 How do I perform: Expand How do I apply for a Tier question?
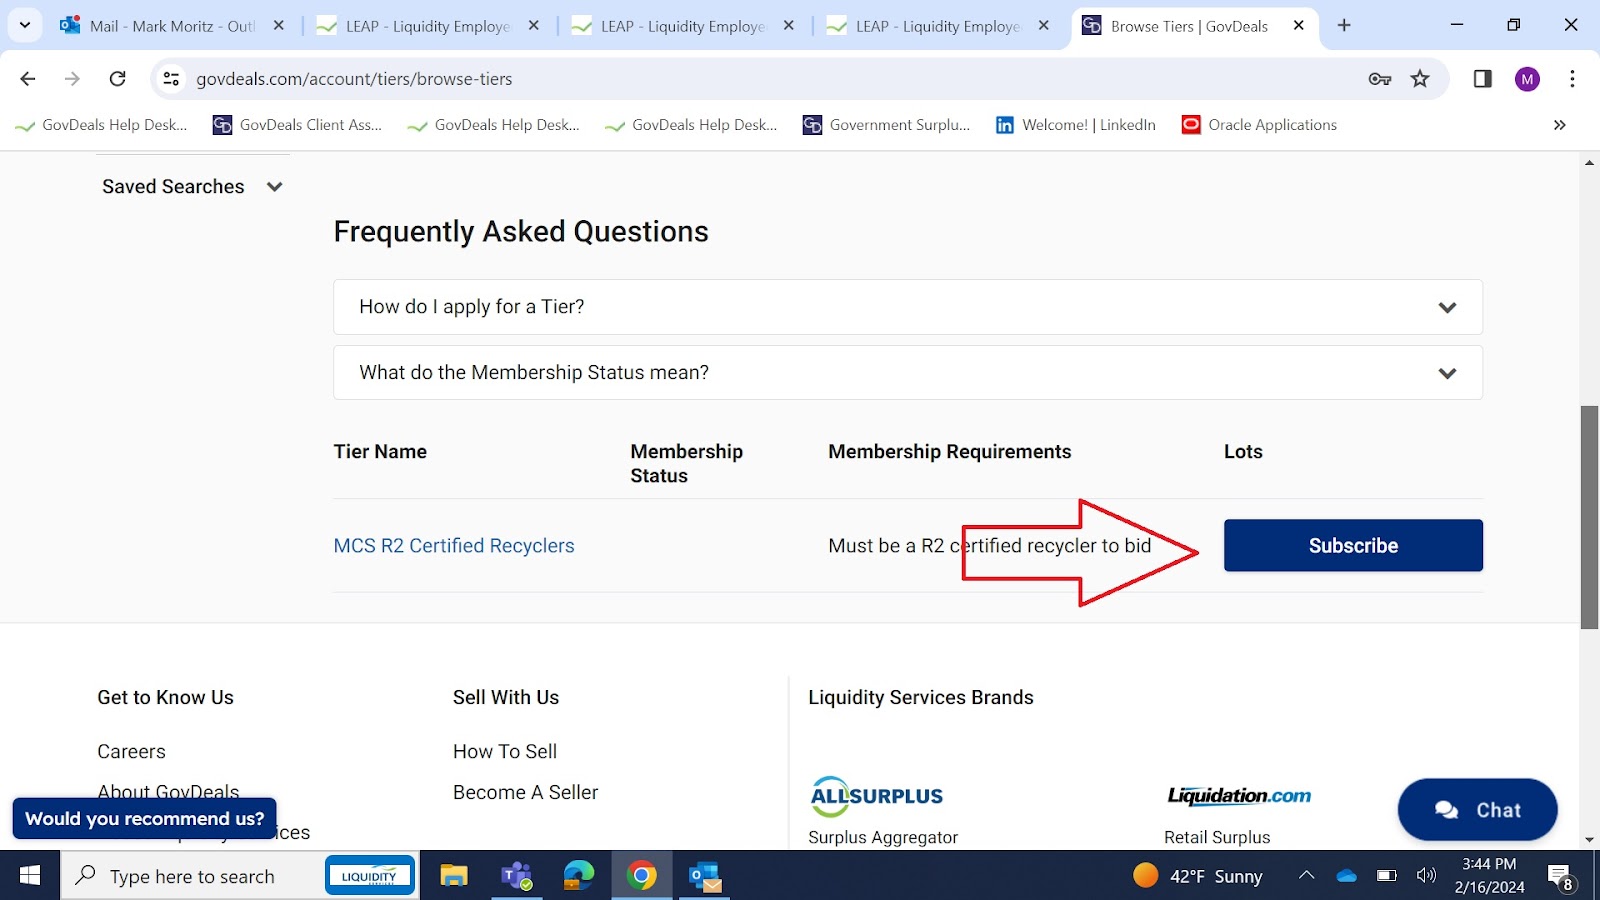pos(908,307)
